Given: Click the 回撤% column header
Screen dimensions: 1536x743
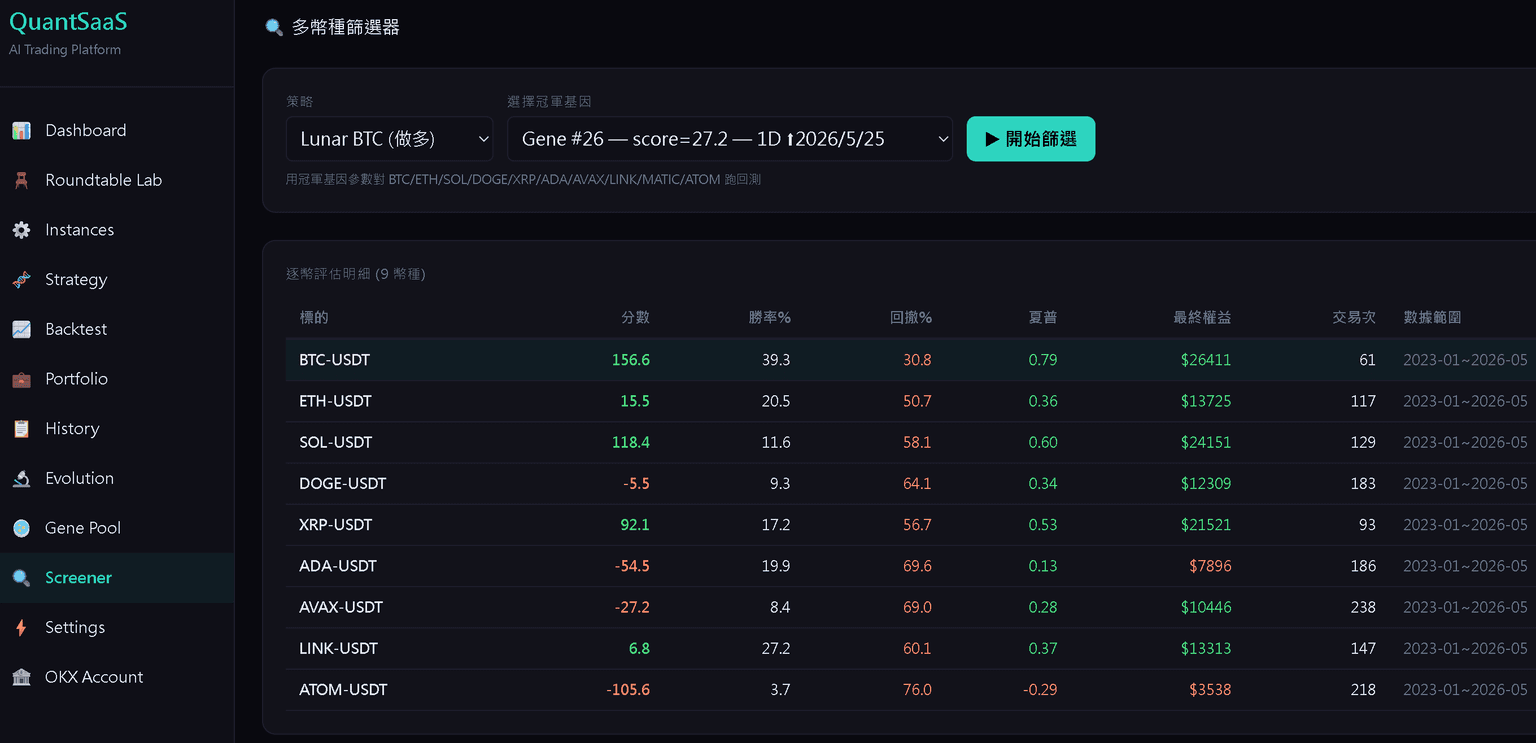Looking at the screenshot, I should [x=911, y=317].
